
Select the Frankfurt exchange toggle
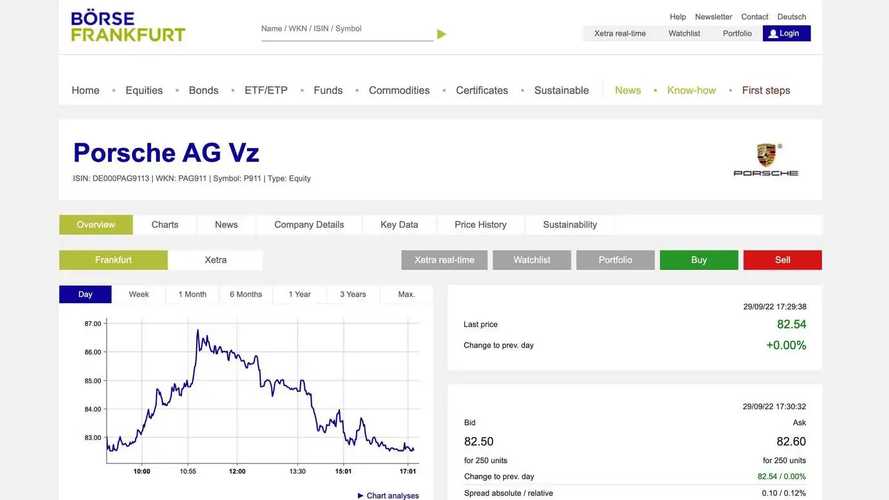pyautogui.click(x=113, y=260)
